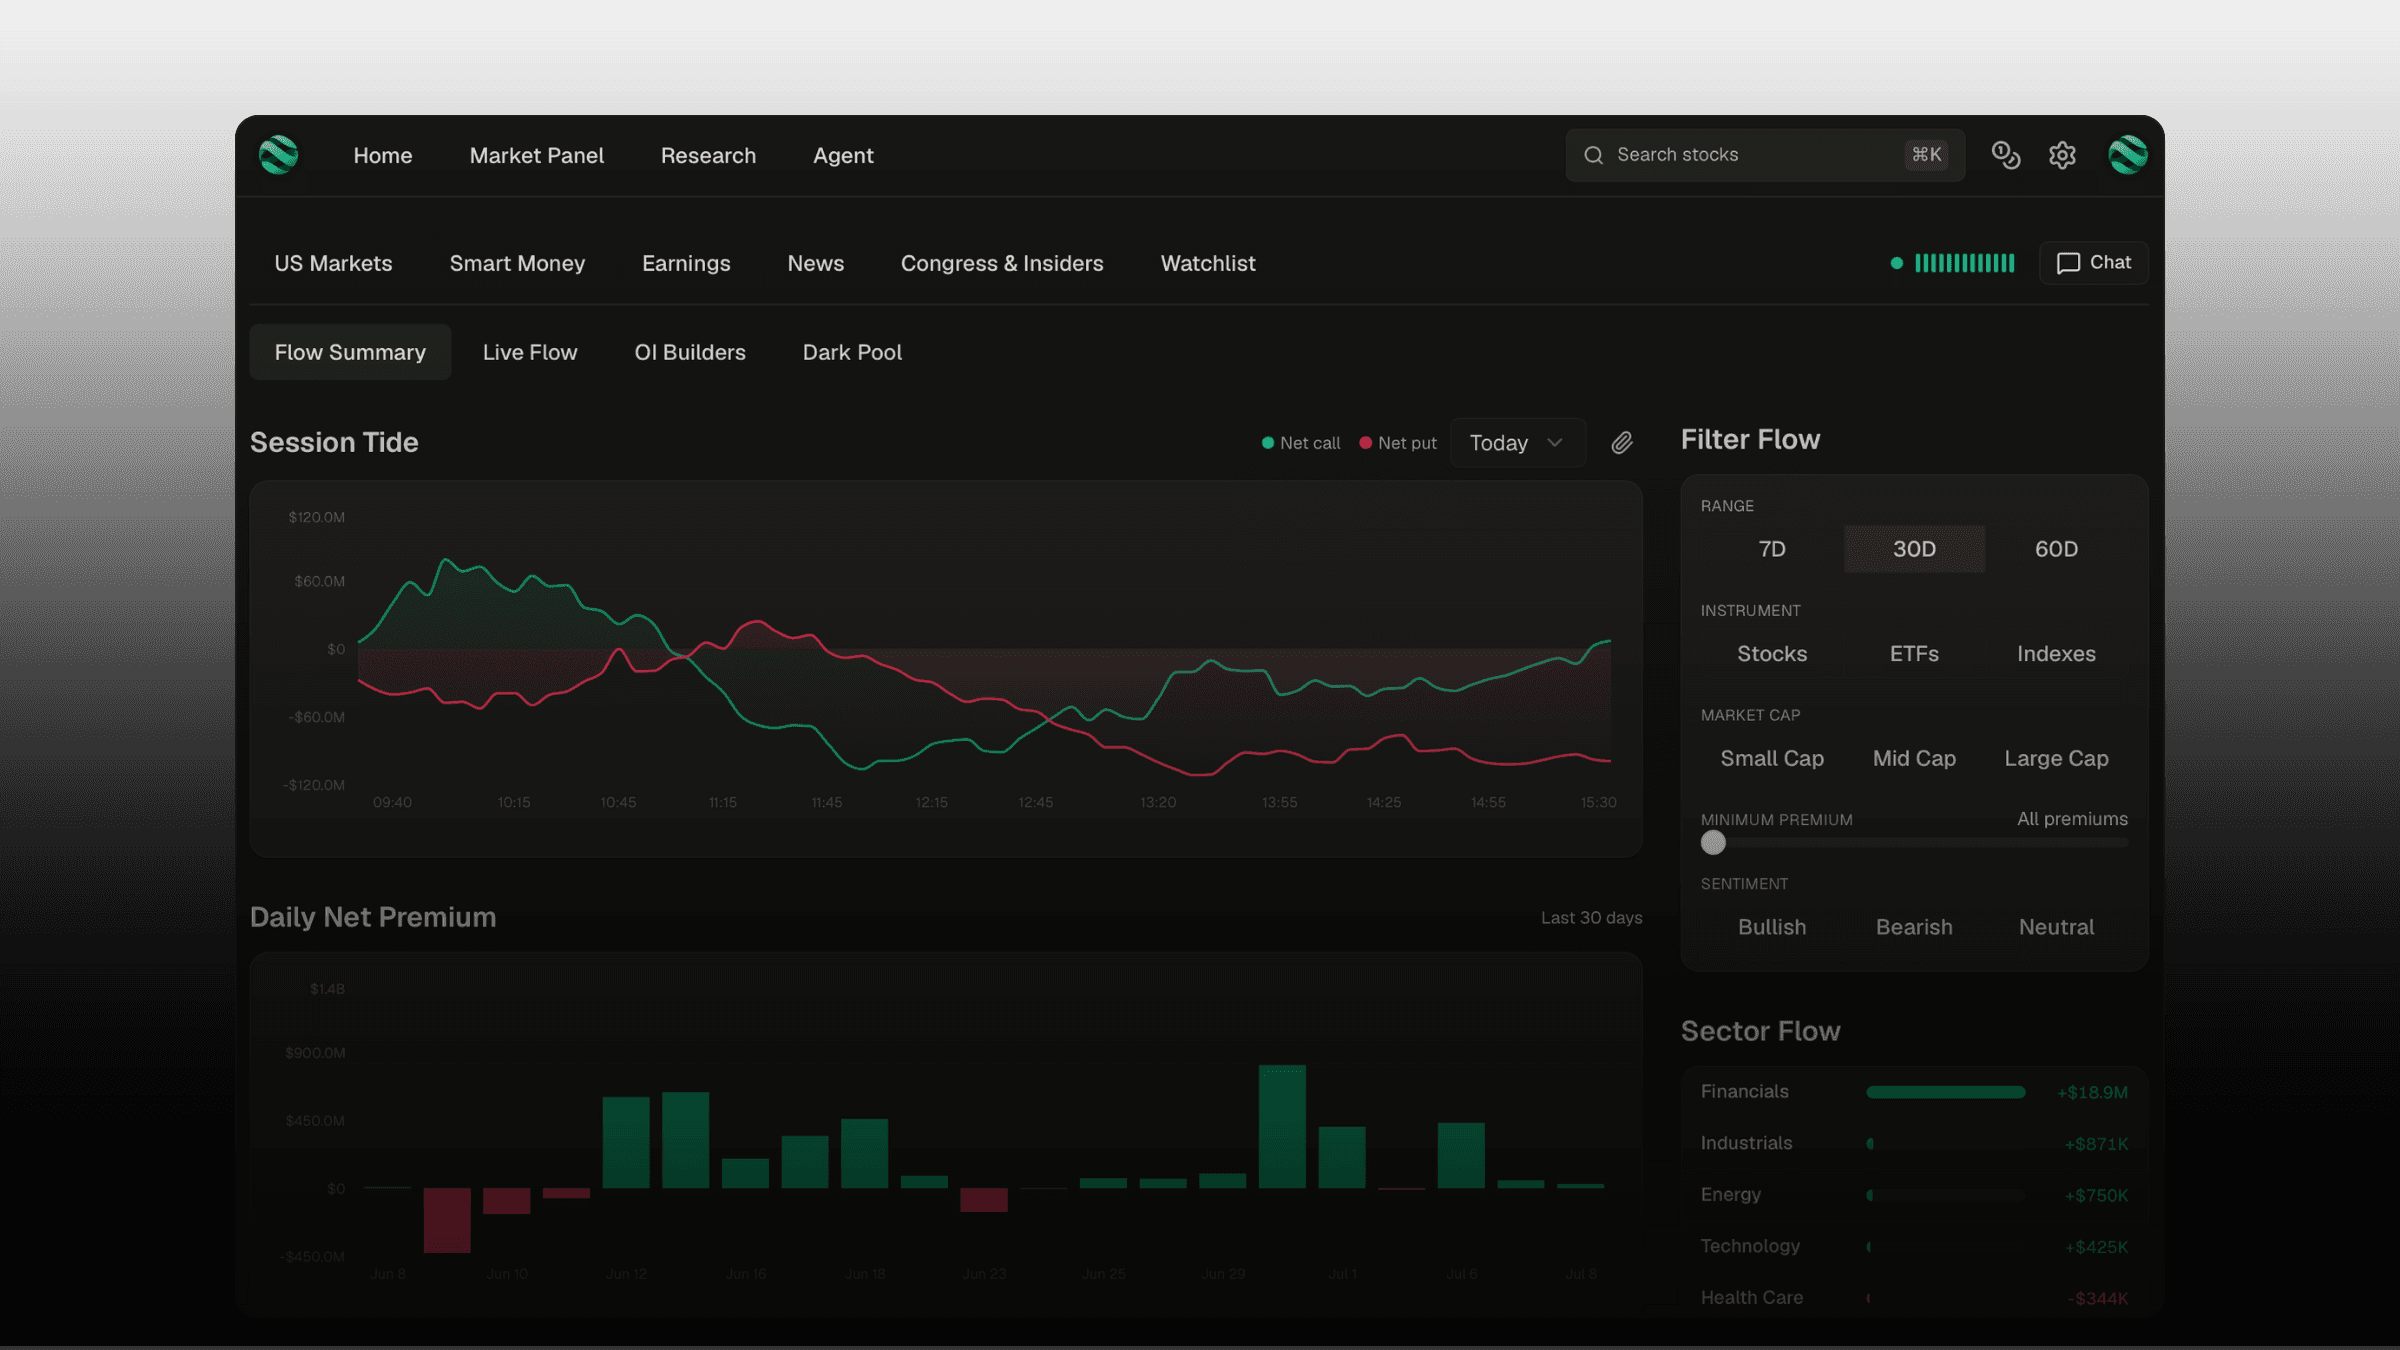Viewport: 2400px width, 1350px height.
Task: Click the green status bars indicator
Action: 1964,263
